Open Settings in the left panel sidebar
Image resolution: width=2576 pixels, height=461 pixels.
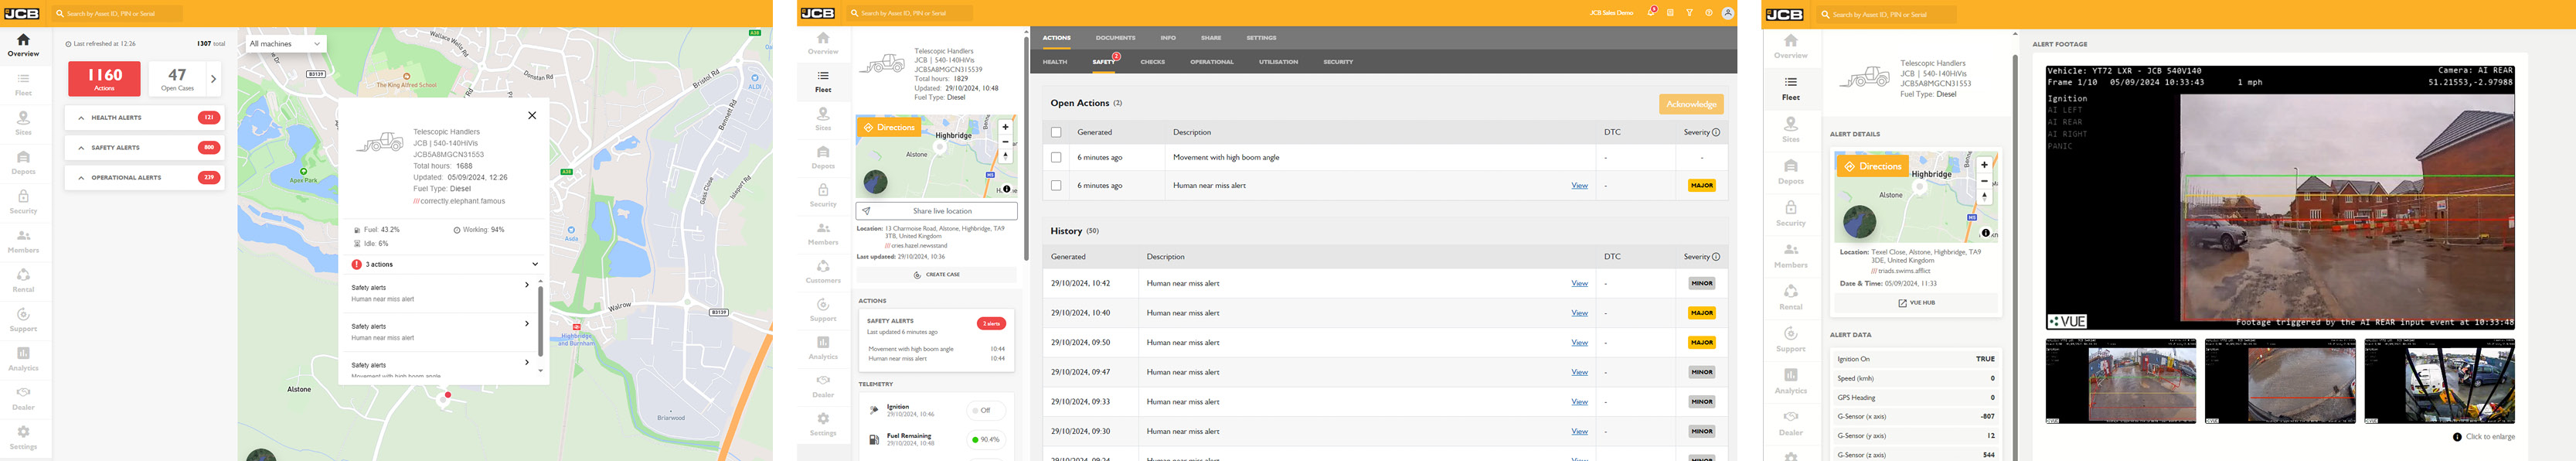click(x=23, y=438)
